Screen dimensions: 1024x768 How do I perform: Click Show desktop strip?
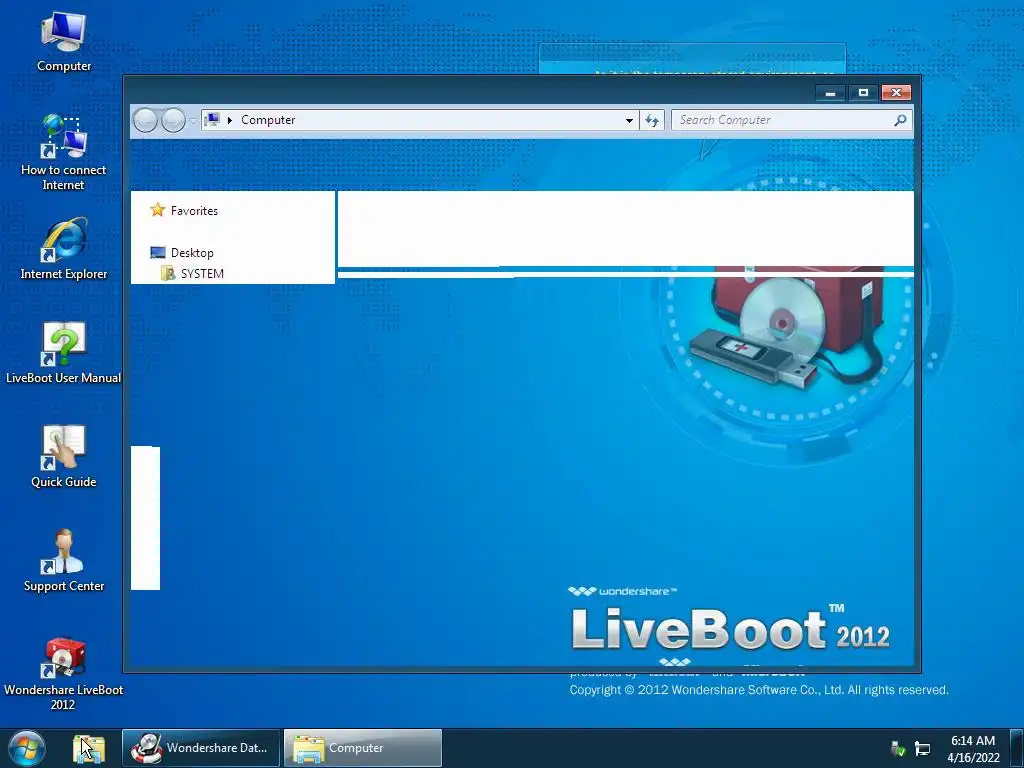coord(1017,748)
